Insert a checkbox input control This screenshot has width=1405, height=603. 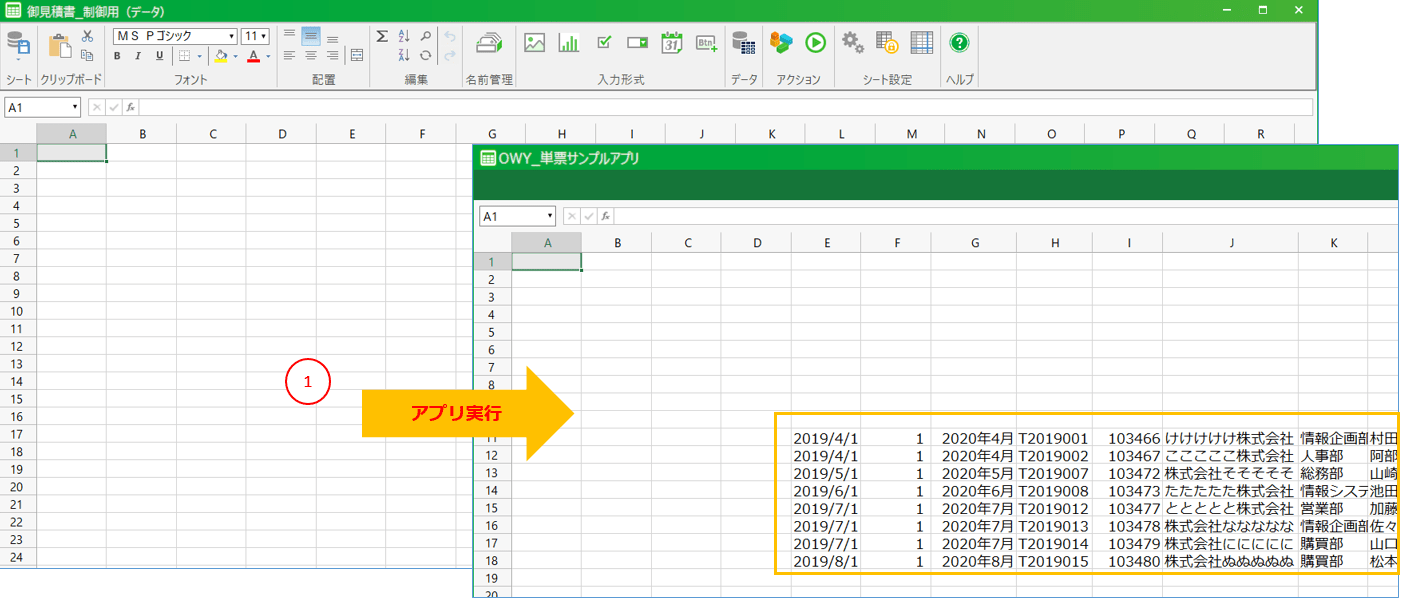pos(604,43)
